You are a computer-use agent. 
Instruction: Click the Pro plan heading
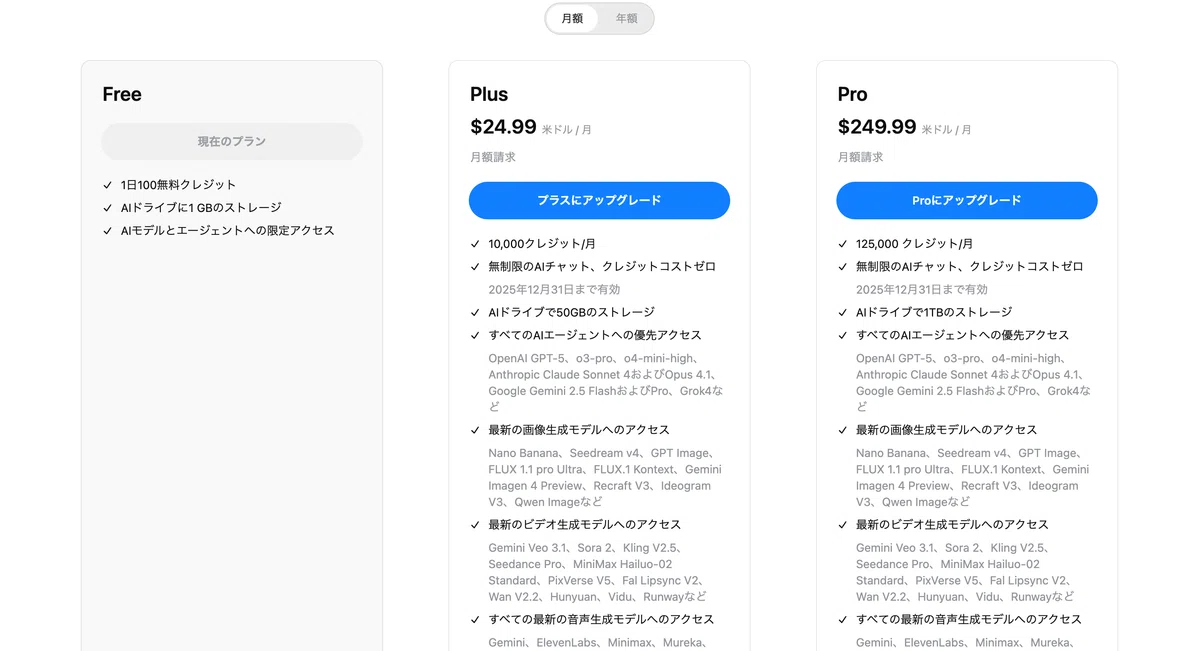(852, 94)
